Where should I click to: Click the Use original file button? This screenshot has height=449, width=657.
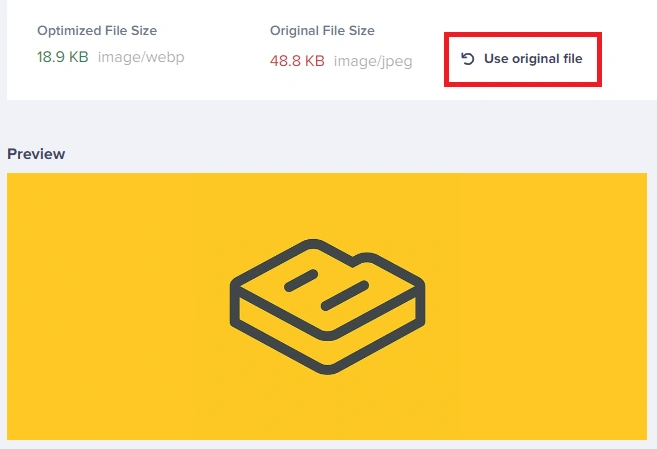[523, 59]
